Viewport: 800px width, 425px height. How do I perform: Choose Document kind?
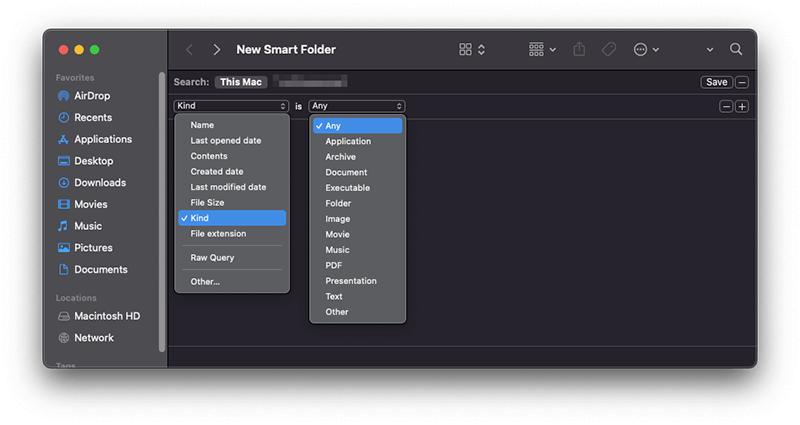click(x=358, y=172)
